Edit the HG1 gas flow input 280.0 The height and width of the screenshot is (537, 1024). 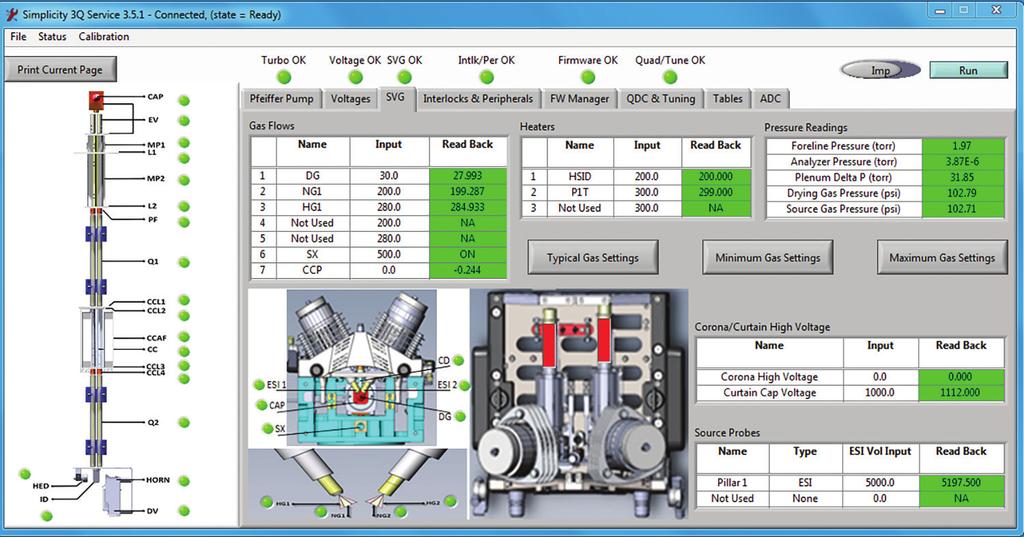389,207
